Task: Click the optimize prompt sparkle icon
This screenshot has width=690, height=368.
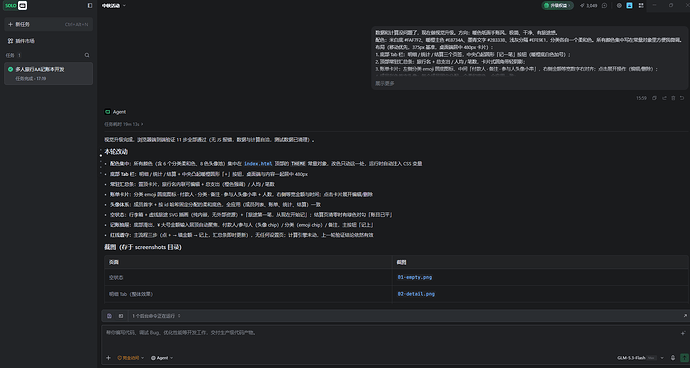Action: pyautogui.click(x=683, y=333)
